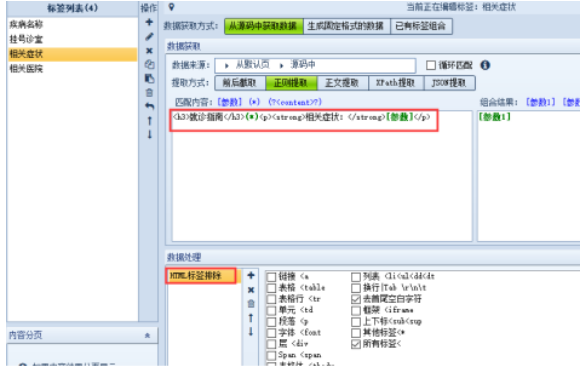The image size is (588, 385).
Task: Switch to the 已有标签组合 tab
Action: click(x=421, y=26)
